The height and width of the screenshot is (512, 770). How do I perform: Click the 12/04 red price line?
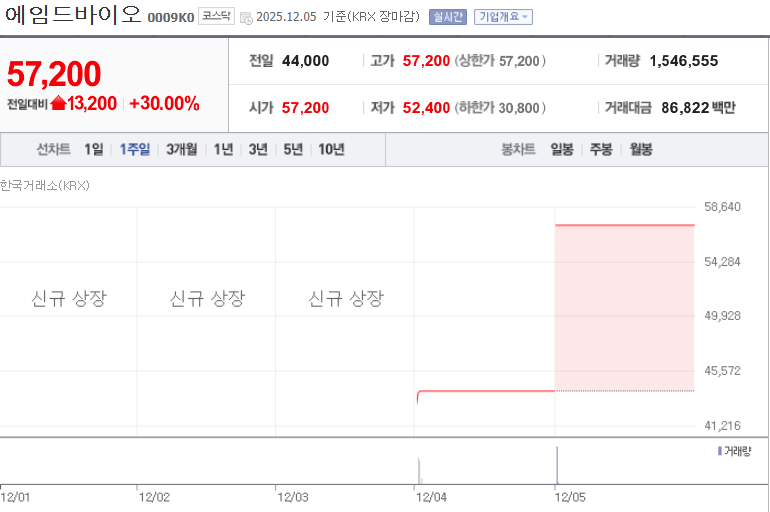click(486, 391)
